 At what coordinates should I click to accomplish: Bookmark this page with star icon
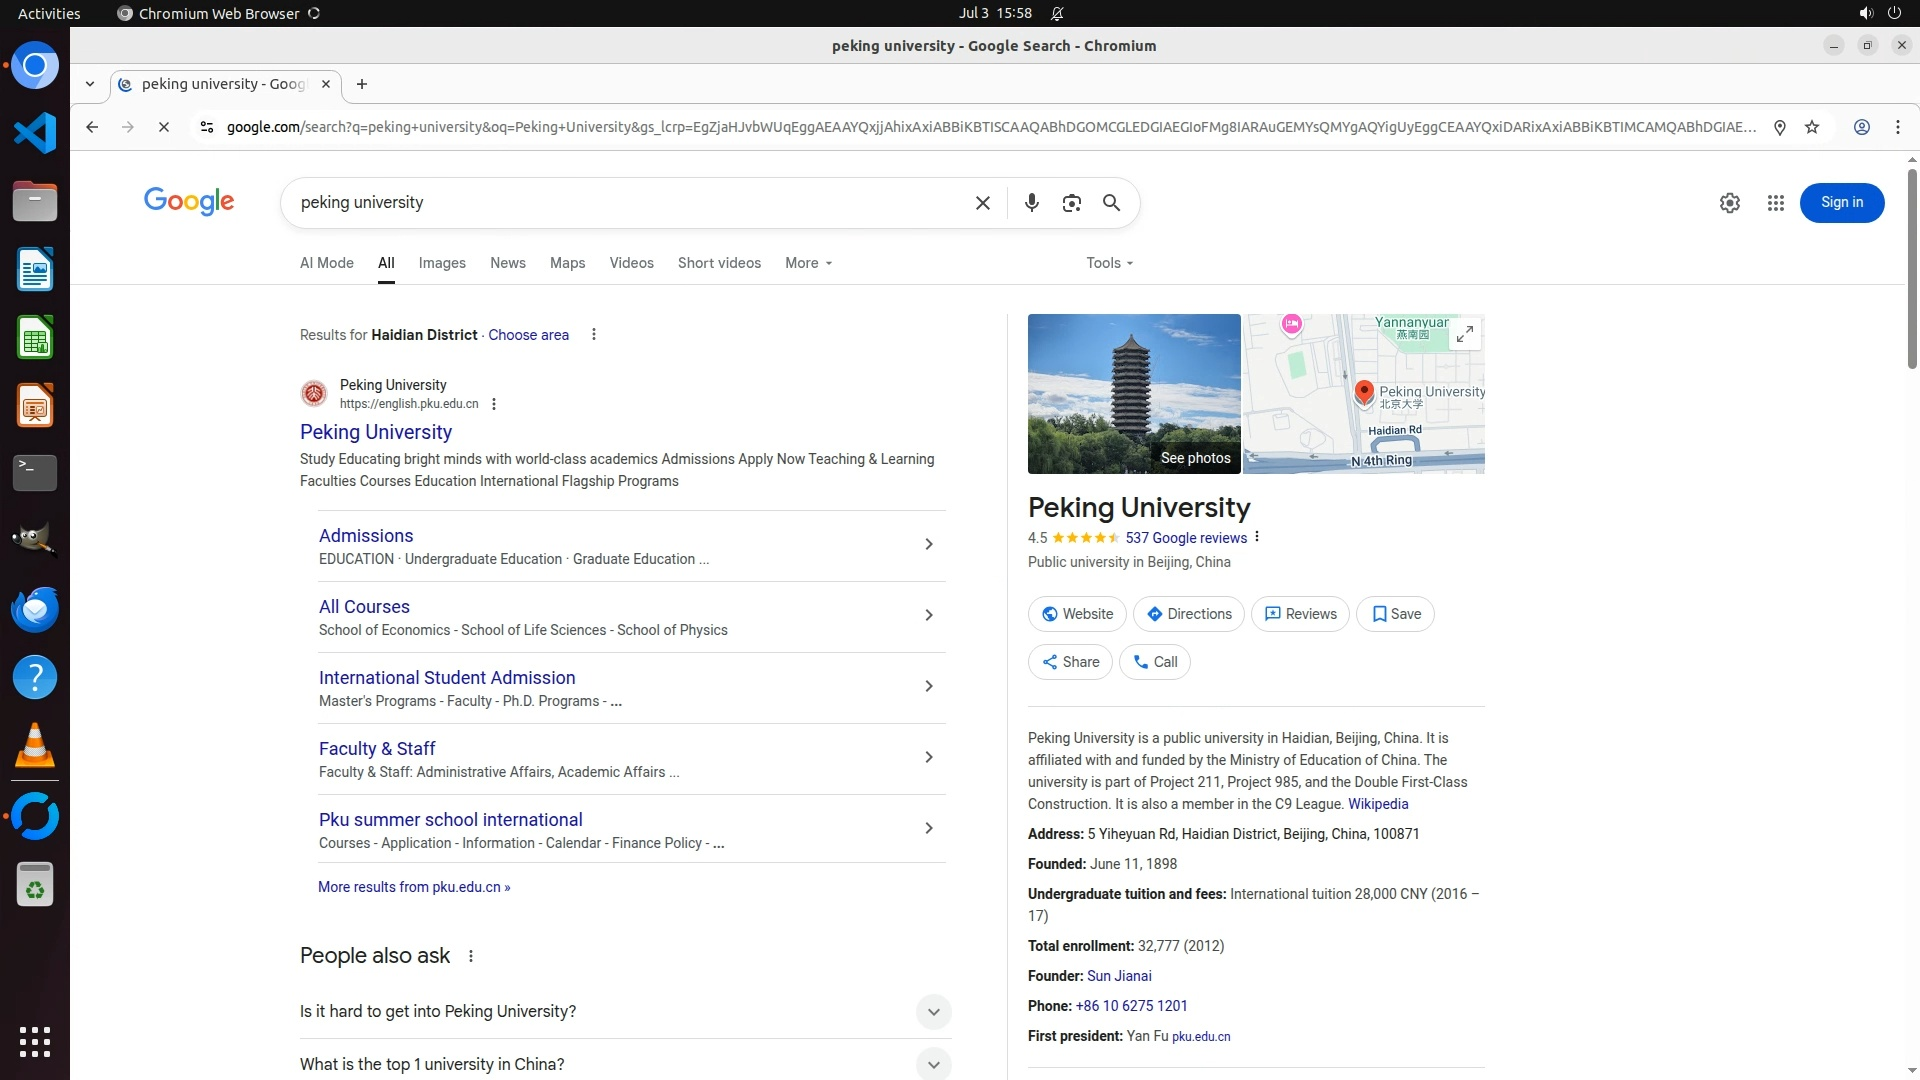1811,127
